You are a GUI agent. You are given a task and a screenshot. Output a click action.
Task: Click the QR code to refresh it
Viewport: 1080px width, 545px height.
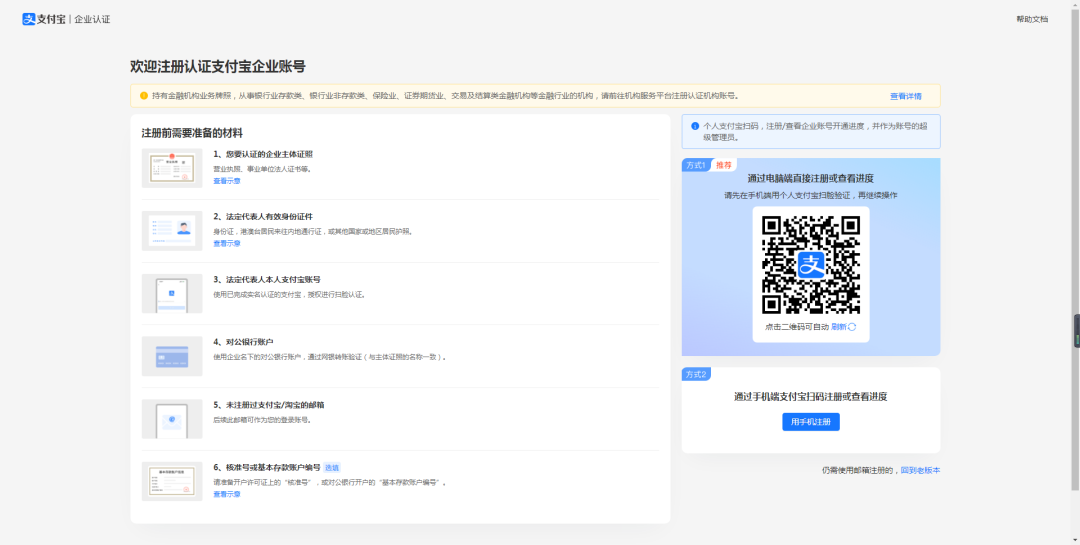(x=811, y=265)
